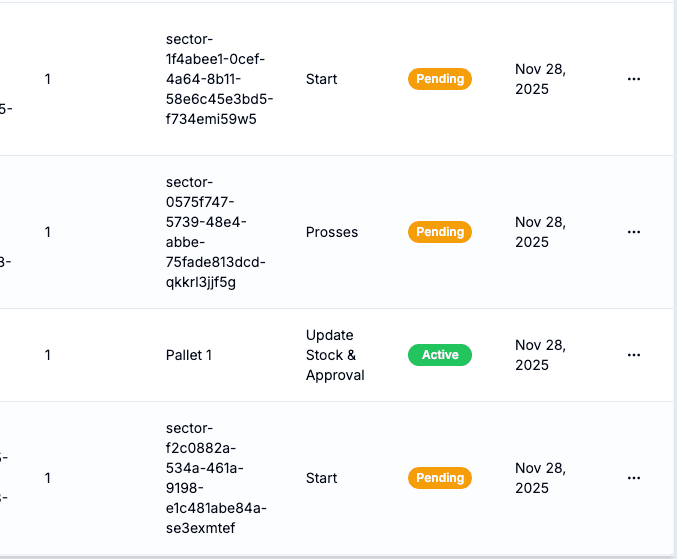Click the Pending badge of the sector-f2c0882a row
The image size is (677, 559).
tap(439, 478)
